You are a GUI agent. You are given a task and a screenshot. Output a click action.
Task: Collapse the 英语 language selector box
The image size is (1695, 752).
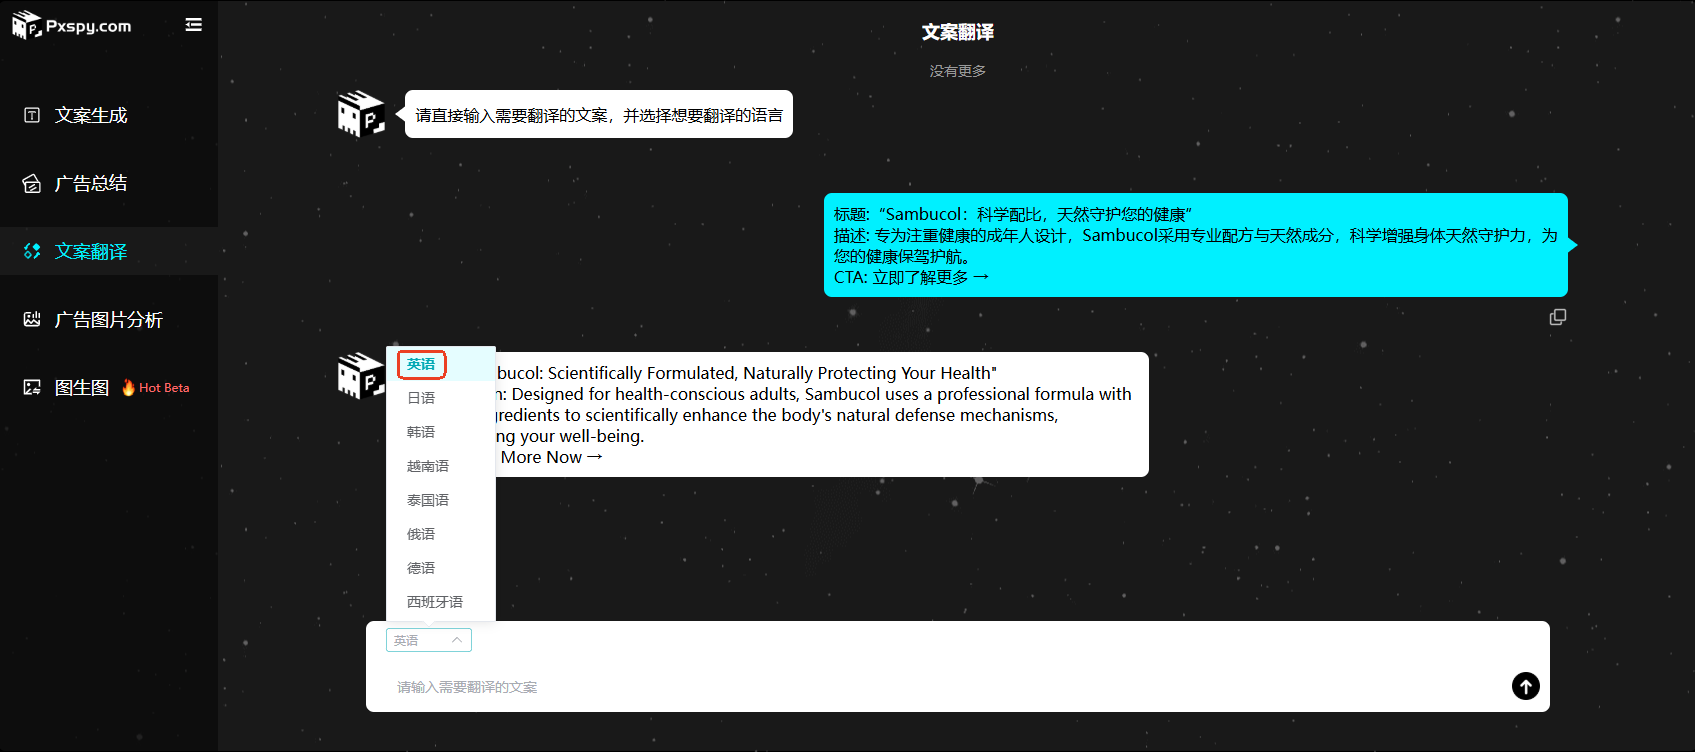(429, 640)
